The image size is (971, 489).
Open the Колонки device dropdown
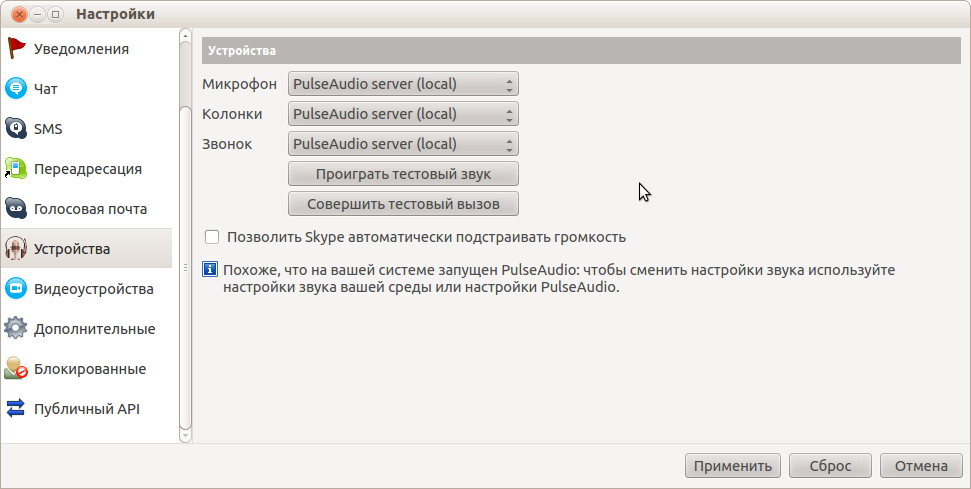tap(403, 114)
